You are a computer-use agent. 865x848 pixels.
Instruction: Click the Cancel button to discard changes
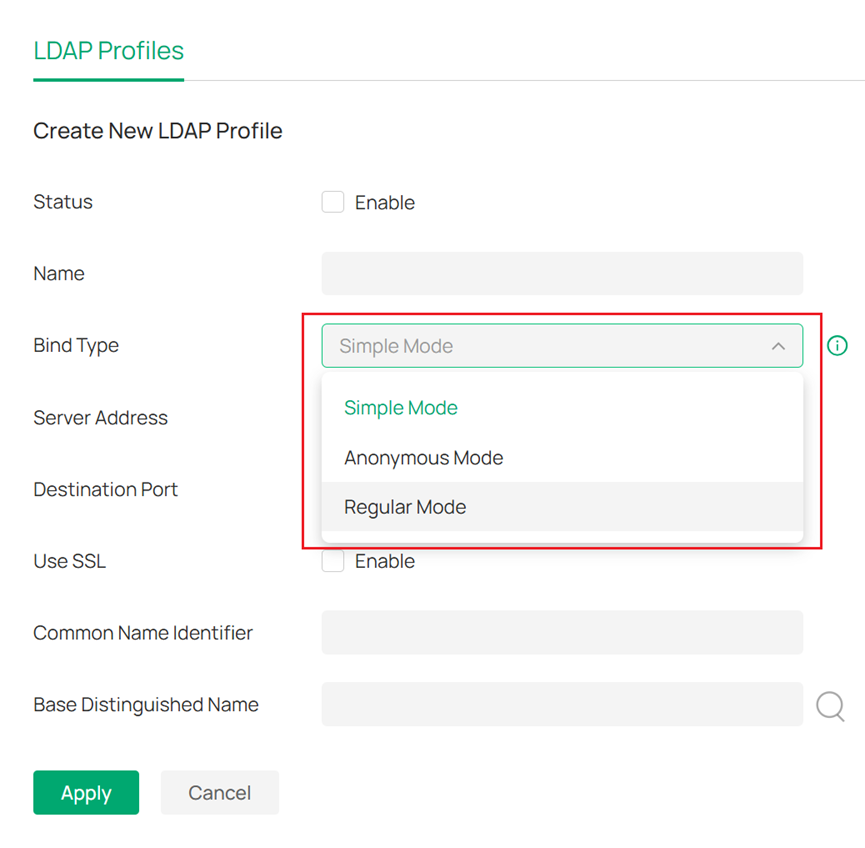click(x=219, y=793)
